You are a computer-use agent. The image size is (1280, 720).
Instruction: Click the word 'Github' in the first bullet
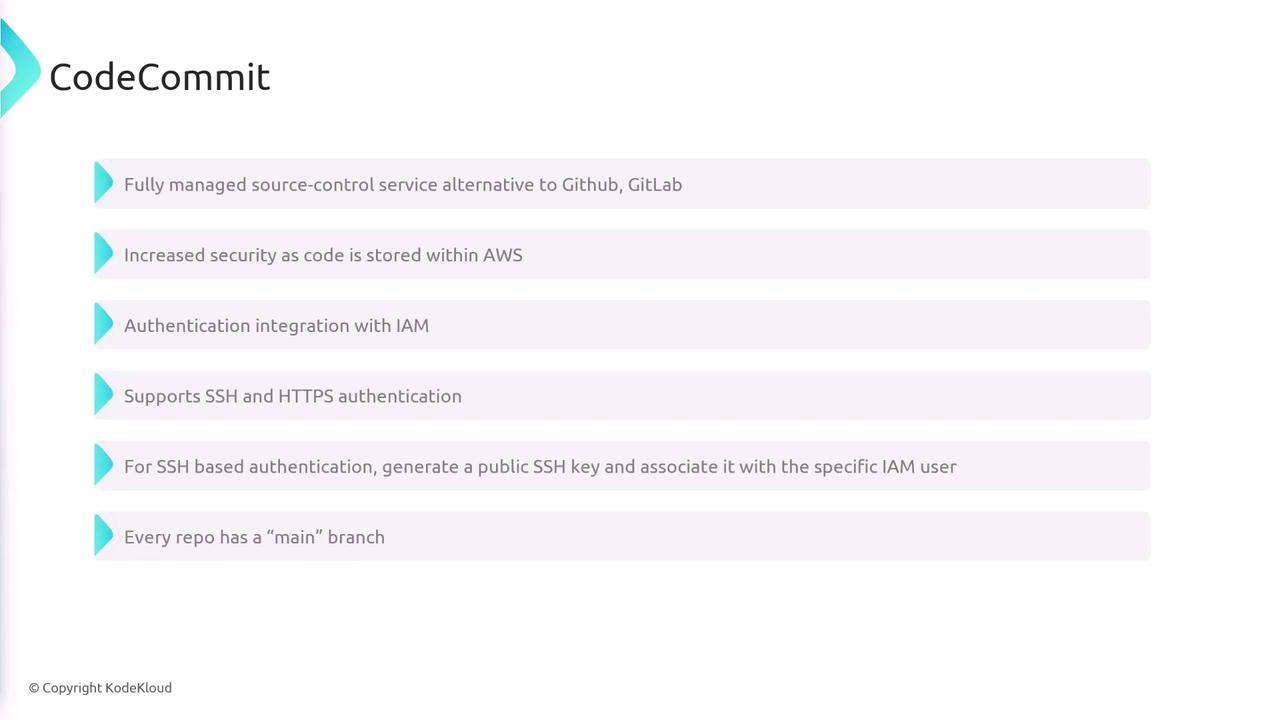pyautogui.click(x=590, y=185)
